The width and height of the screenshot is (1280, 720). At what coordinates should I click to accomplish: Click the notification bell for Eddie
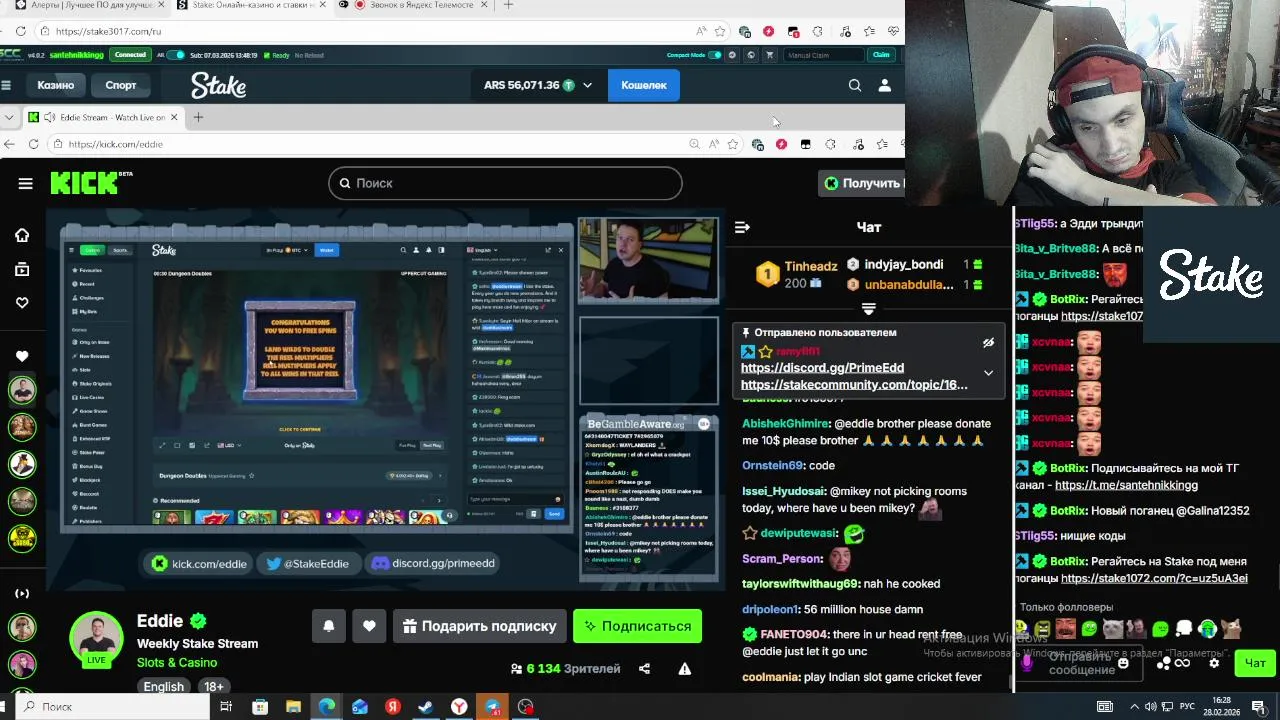[x=329, y=626]
